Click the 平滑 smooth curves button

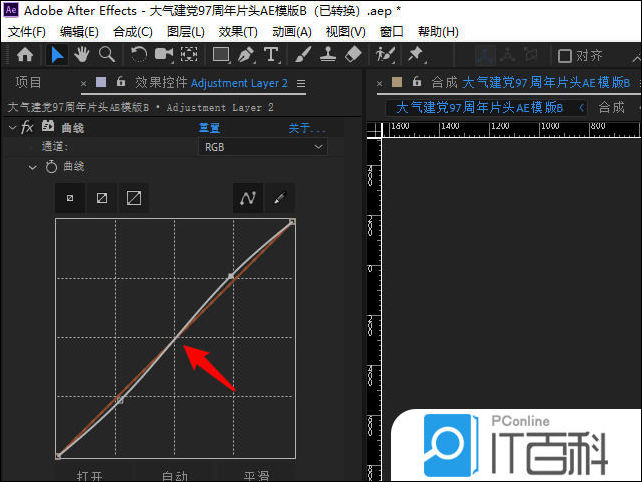tap(256, 475)
